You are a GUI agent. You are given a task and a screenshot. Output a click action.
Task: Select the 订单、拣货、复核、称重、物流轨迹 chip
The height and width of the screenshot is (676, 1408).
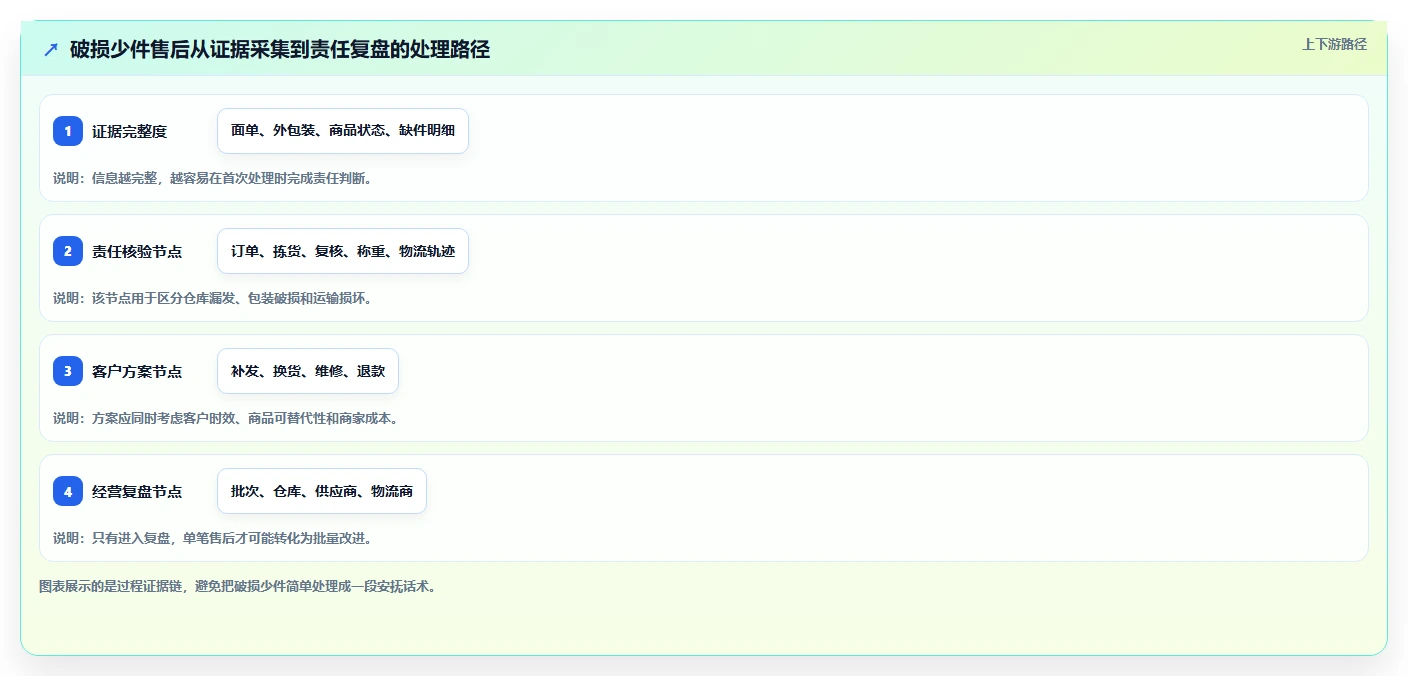point(343,251)
